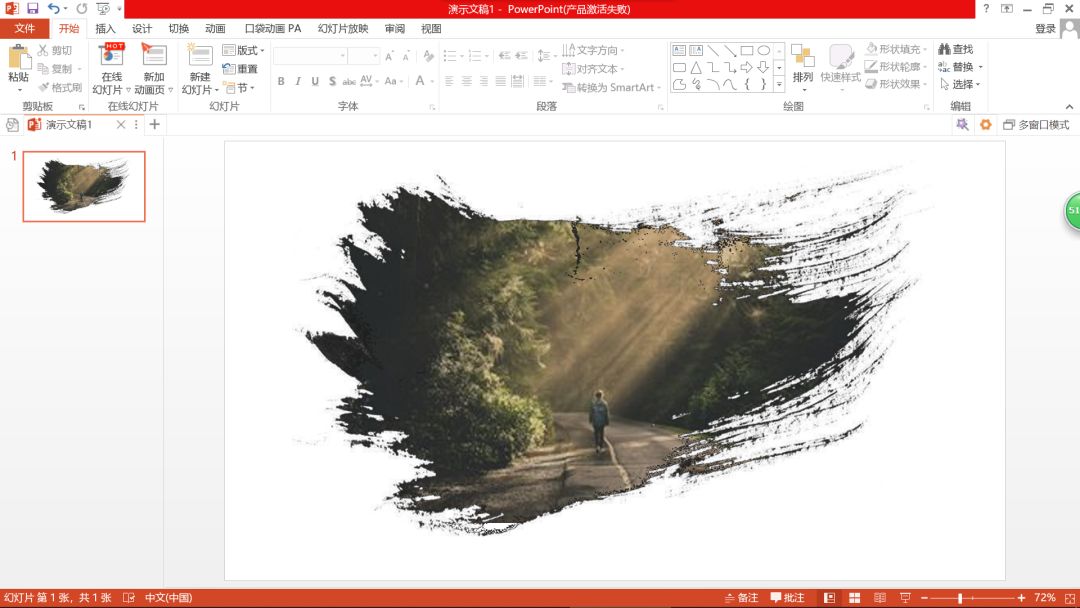Open the 插入 ribbon tab
This screenshot has width=1080, height=608.
point(105,29)
